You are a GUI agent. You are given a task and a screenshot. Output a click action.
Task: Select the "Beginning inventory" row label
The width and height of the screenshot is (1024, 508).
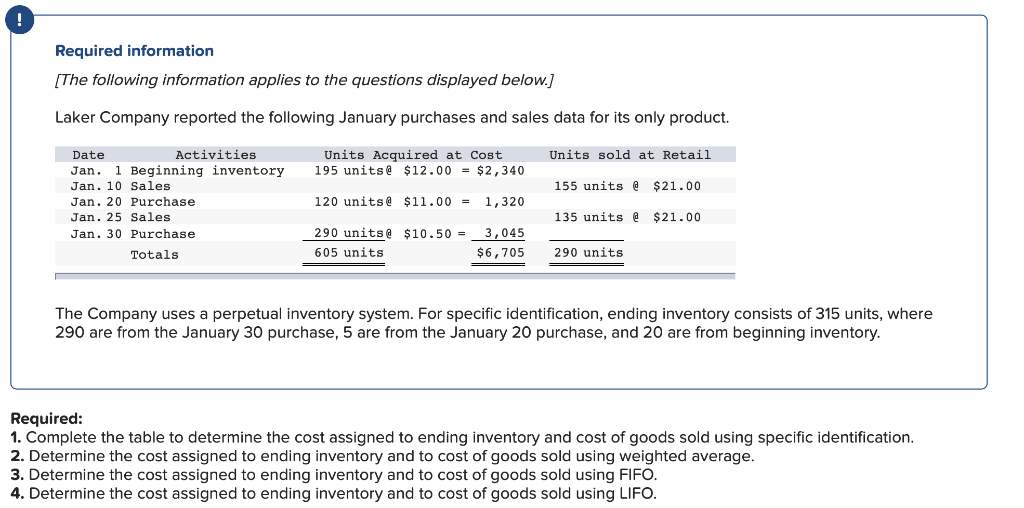click(207, 171)
